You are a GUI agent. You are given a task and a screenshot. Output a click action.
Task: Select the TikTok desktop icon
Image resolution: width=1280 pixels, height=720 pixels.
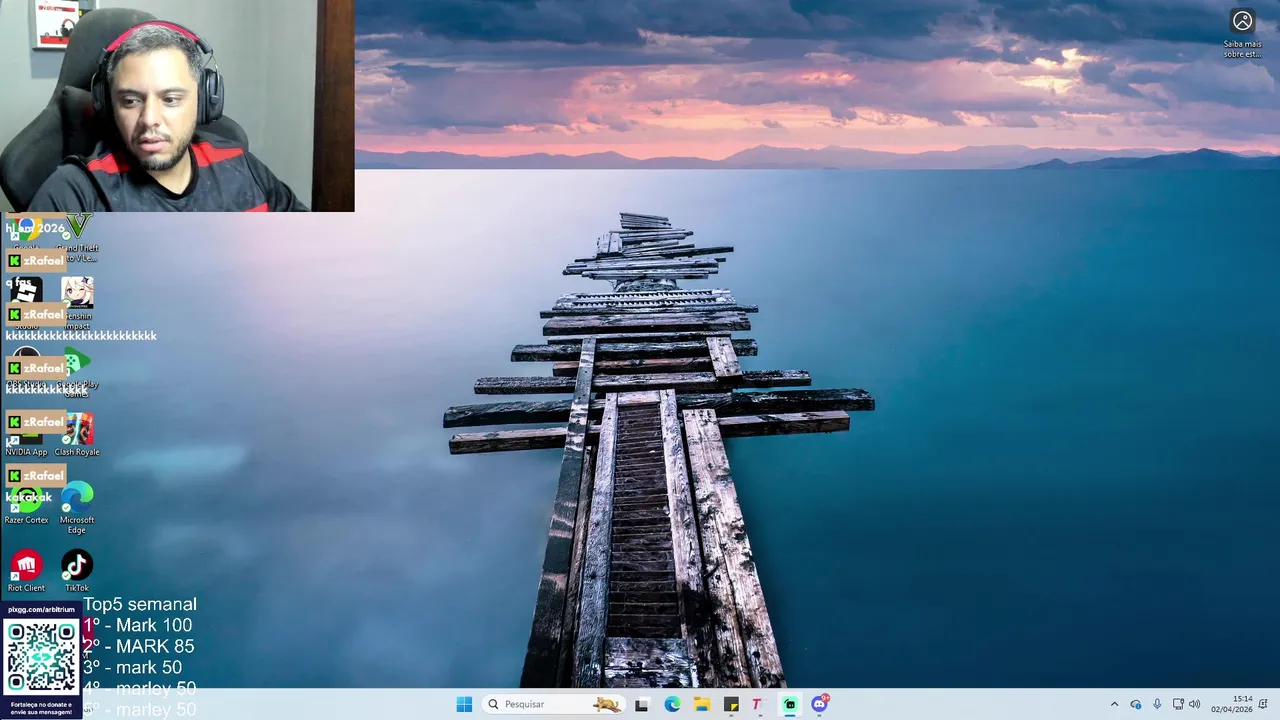pos(77,571)
